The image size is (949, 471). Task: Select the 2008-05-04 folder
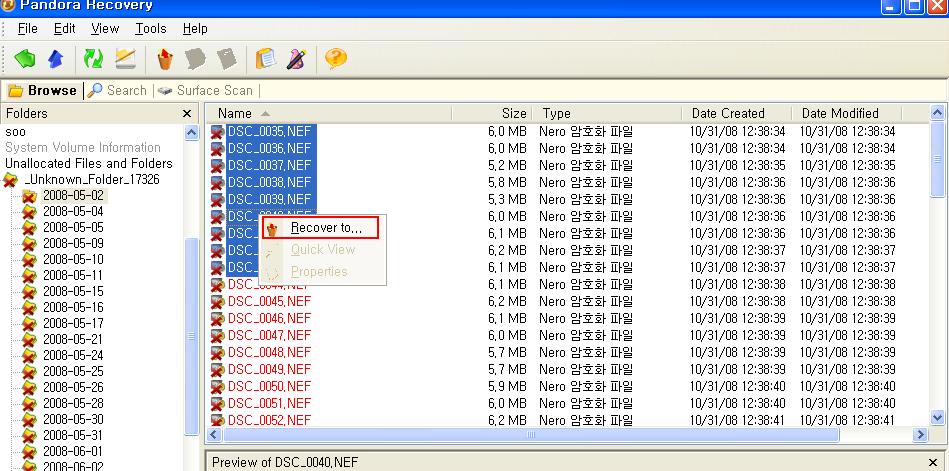point(73,211)
